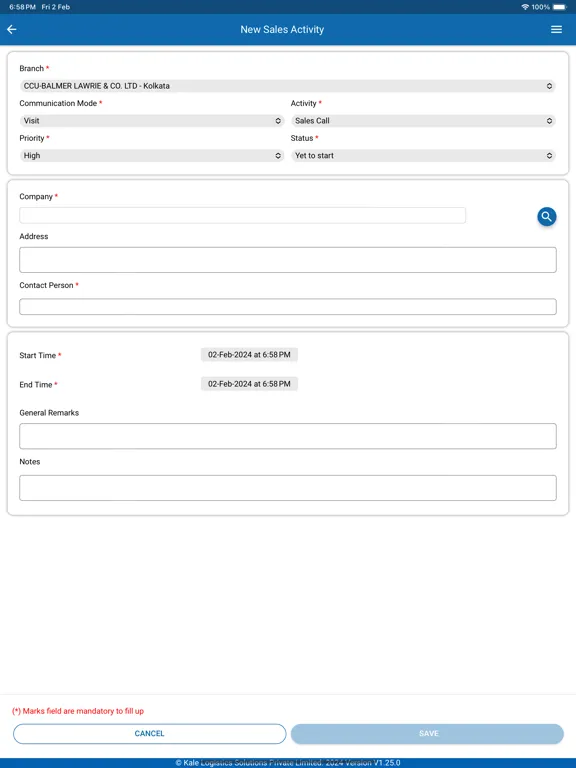Viewport: 576px width, 768px height.
Task: Click the Kale Logistics copyright footer
Action: (x=288, y=763)
